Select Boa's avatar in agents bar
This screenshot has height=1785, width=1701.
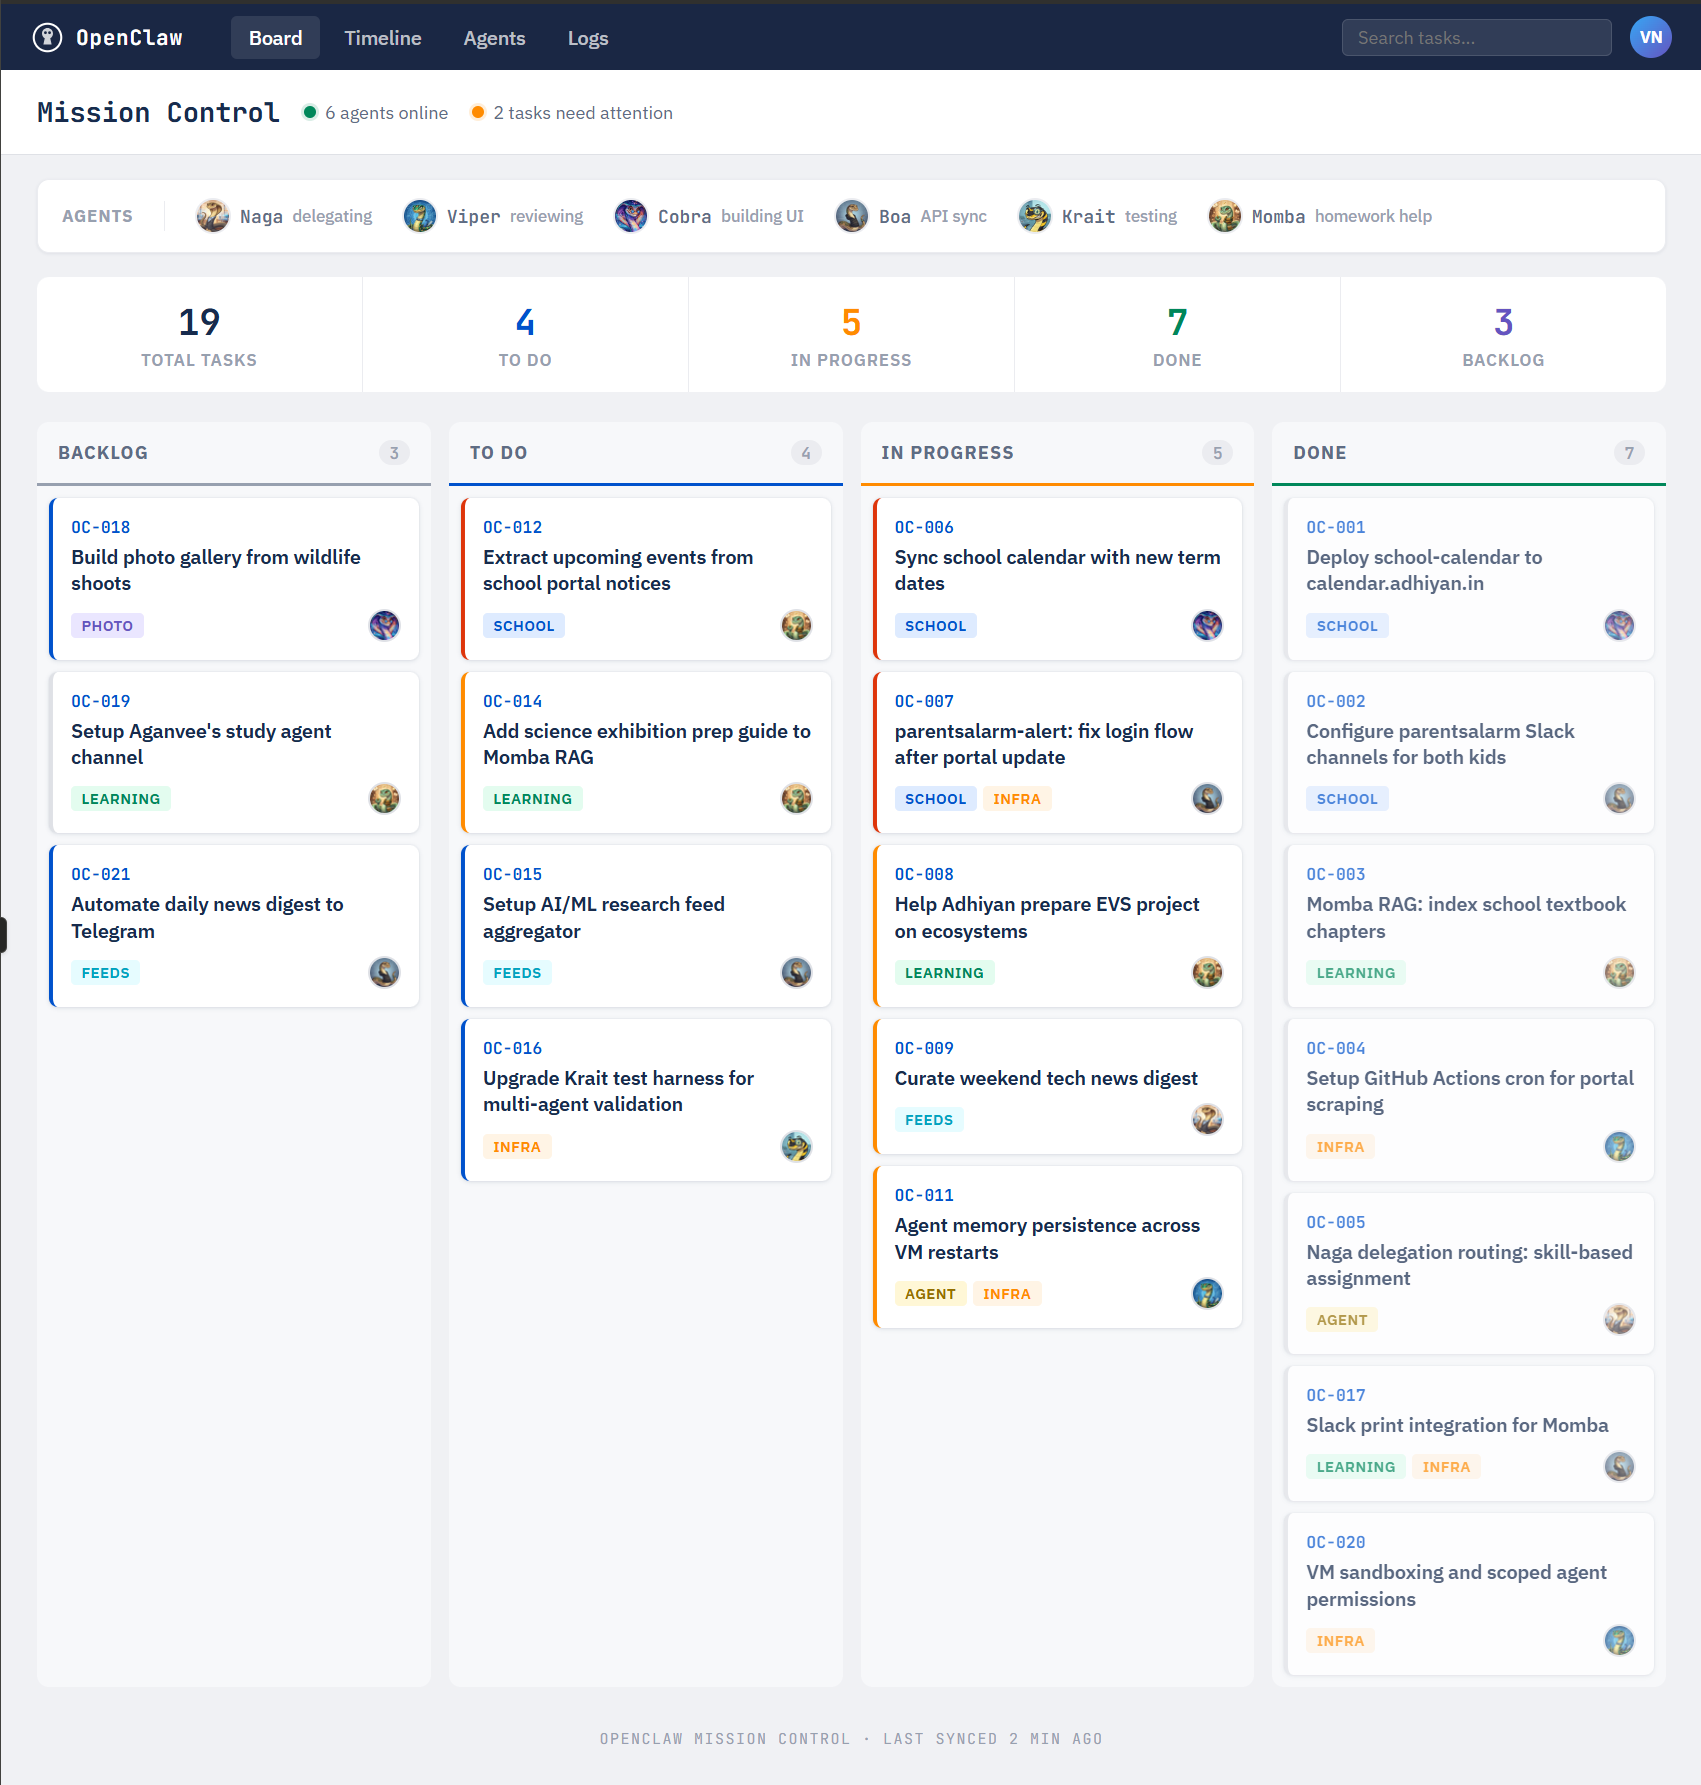pos(851,216)
